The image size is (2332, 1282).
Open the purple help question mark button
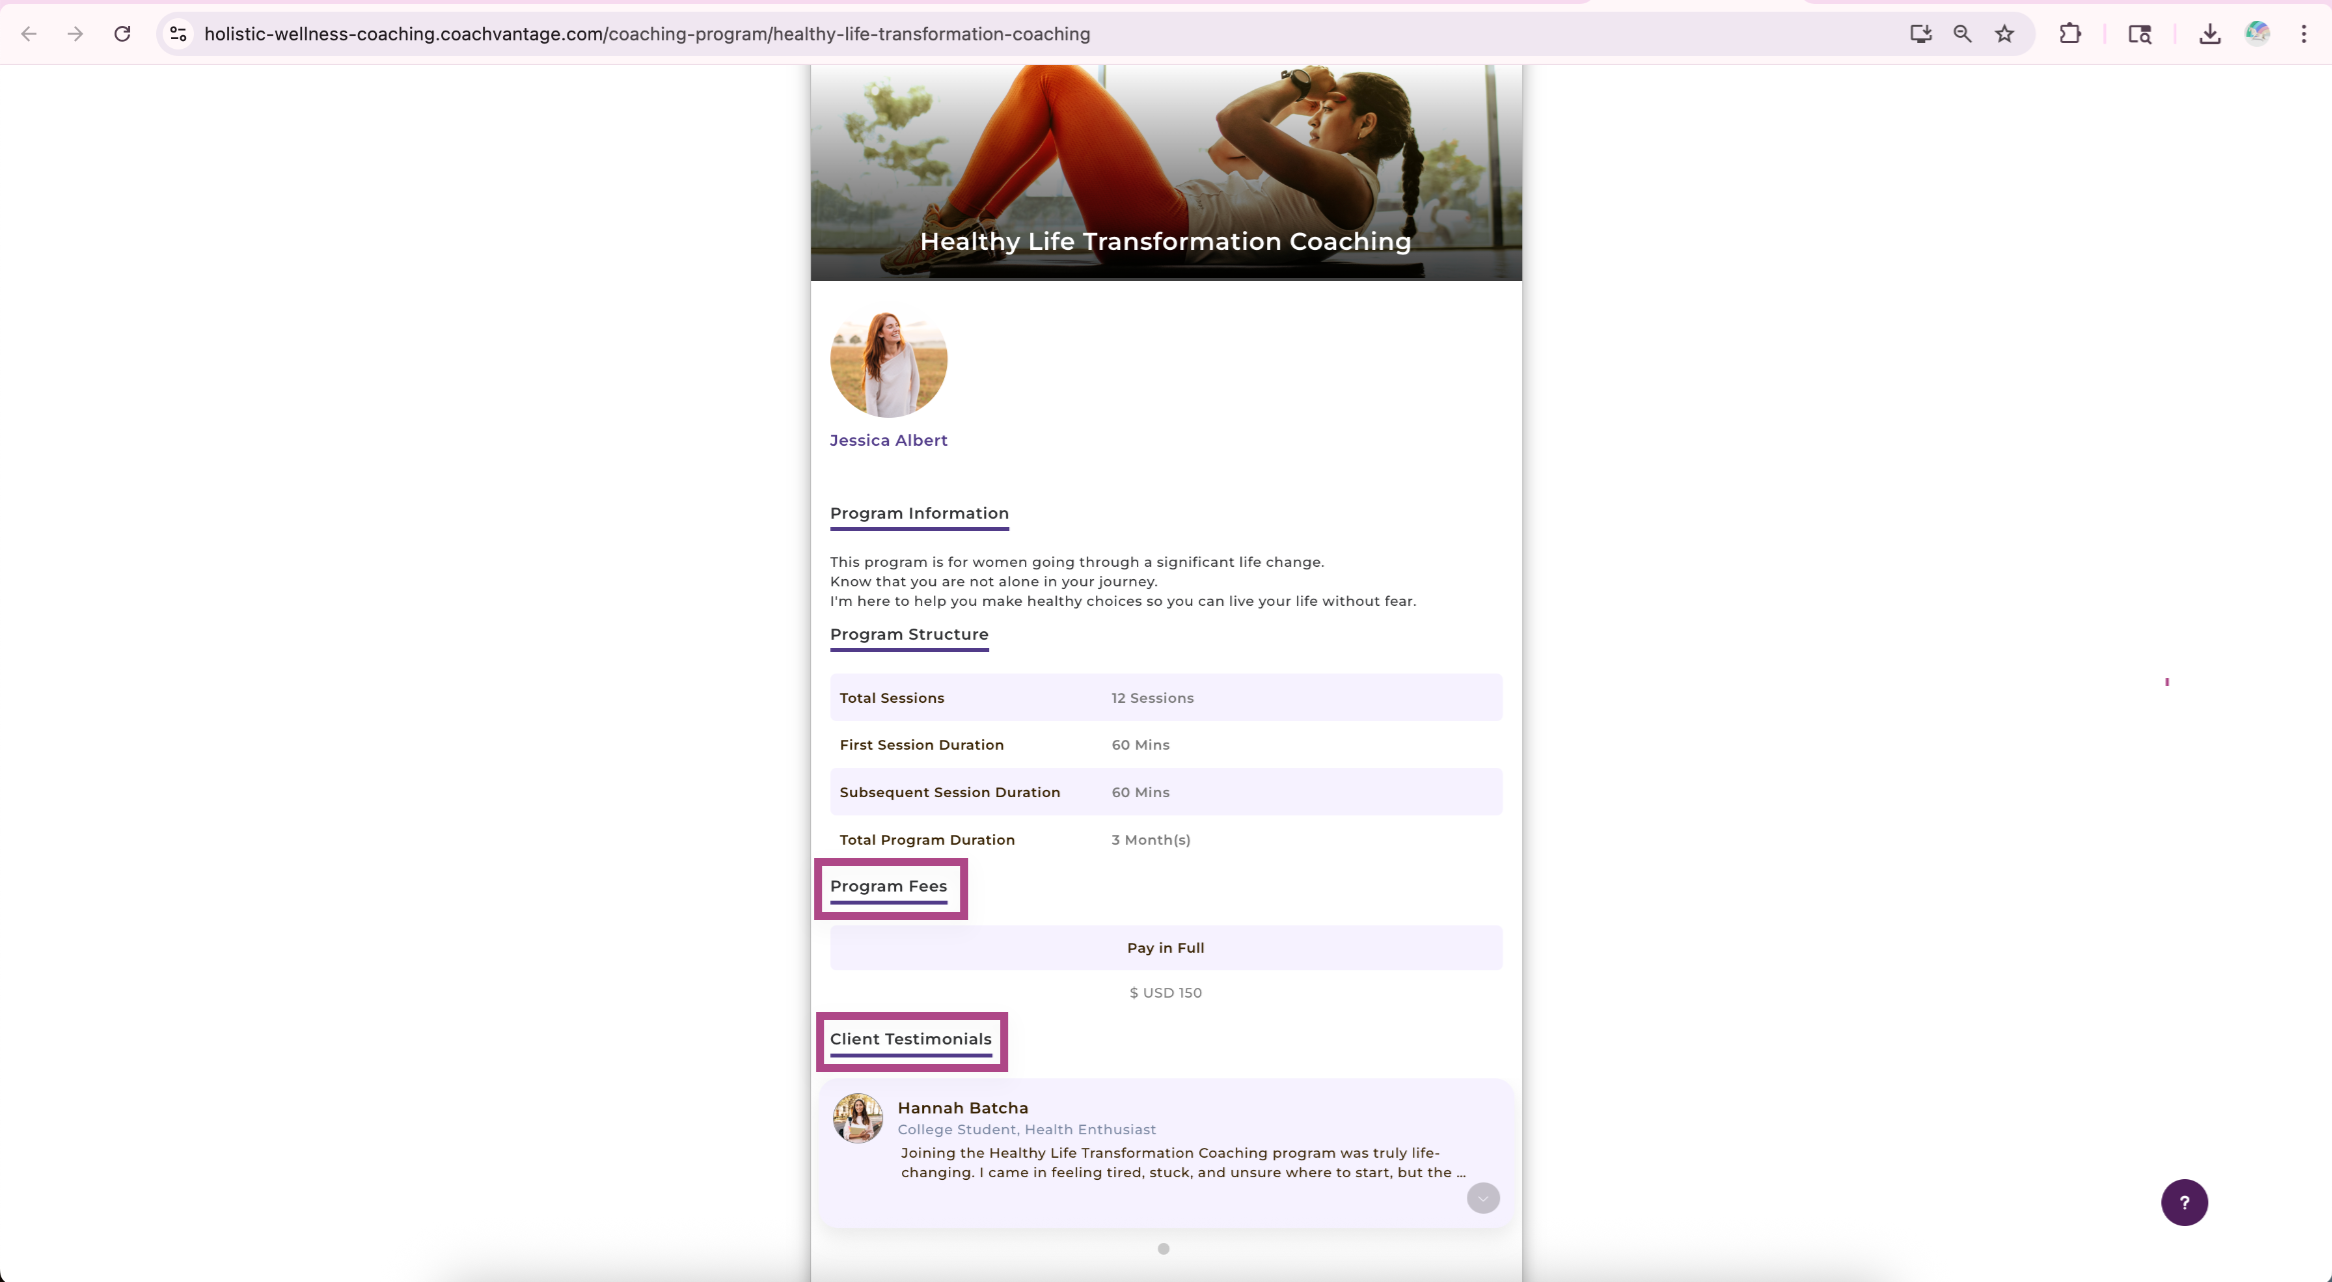coord(2184,1202)
